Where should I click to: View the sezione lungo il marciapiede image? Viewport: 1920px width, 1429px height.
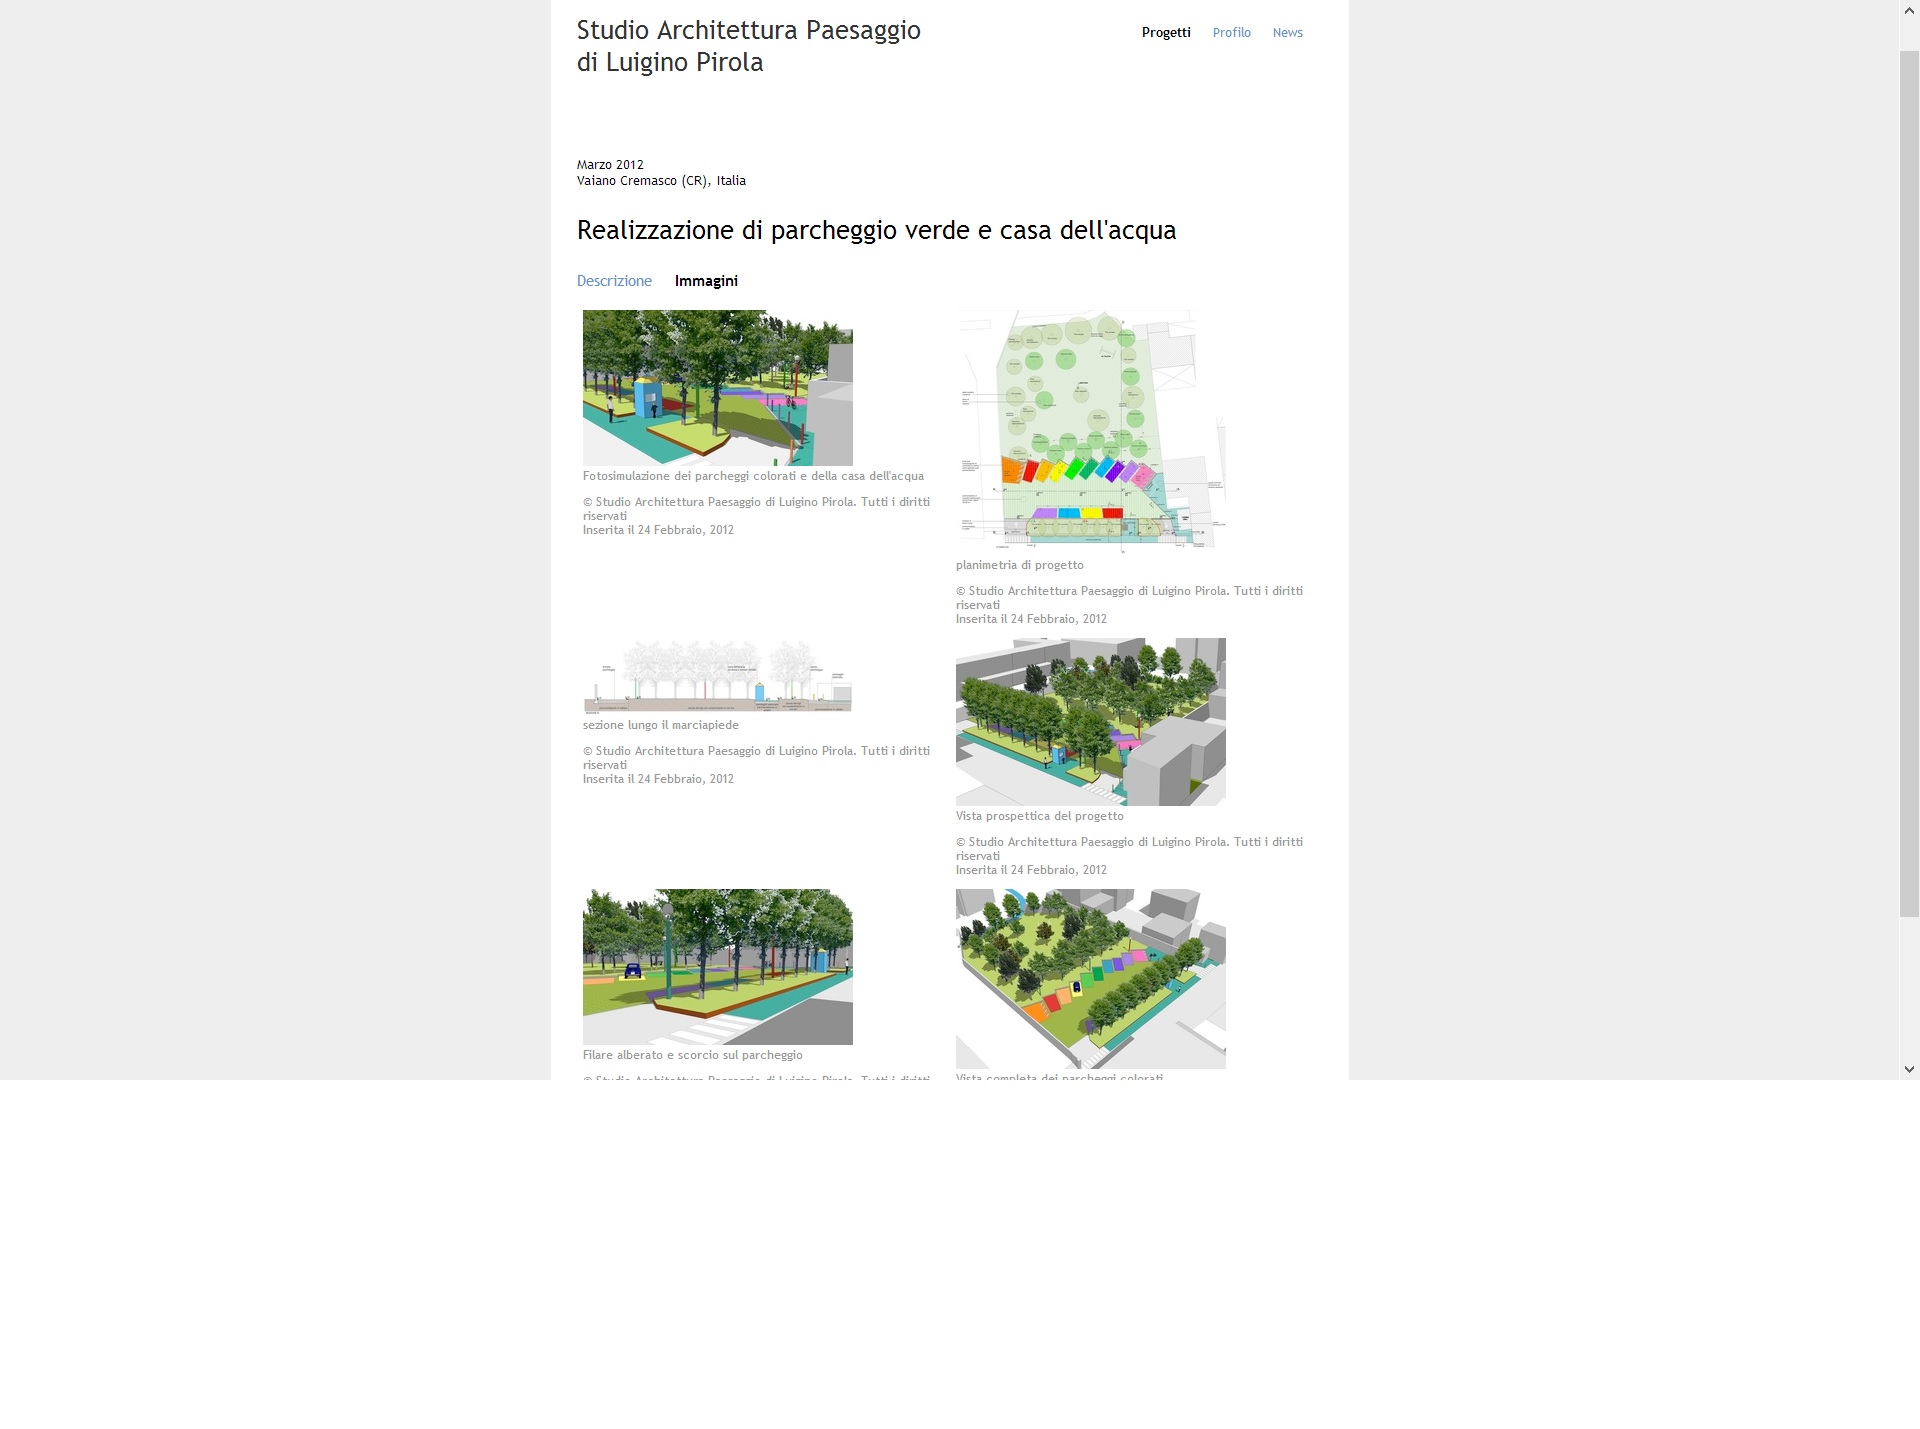pos(718,676)
